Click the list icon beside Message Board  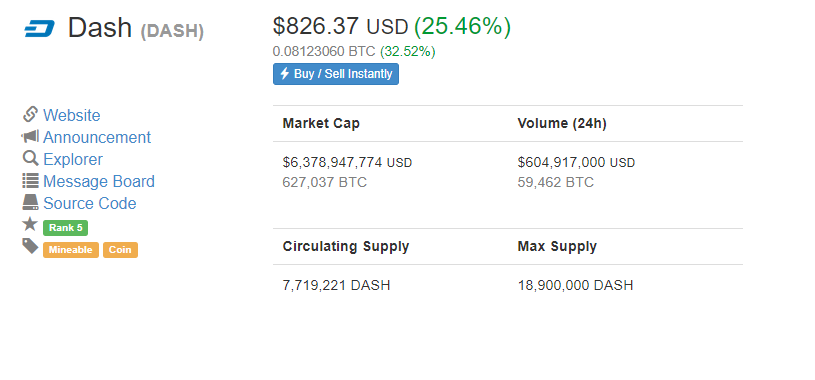point(30,180)
